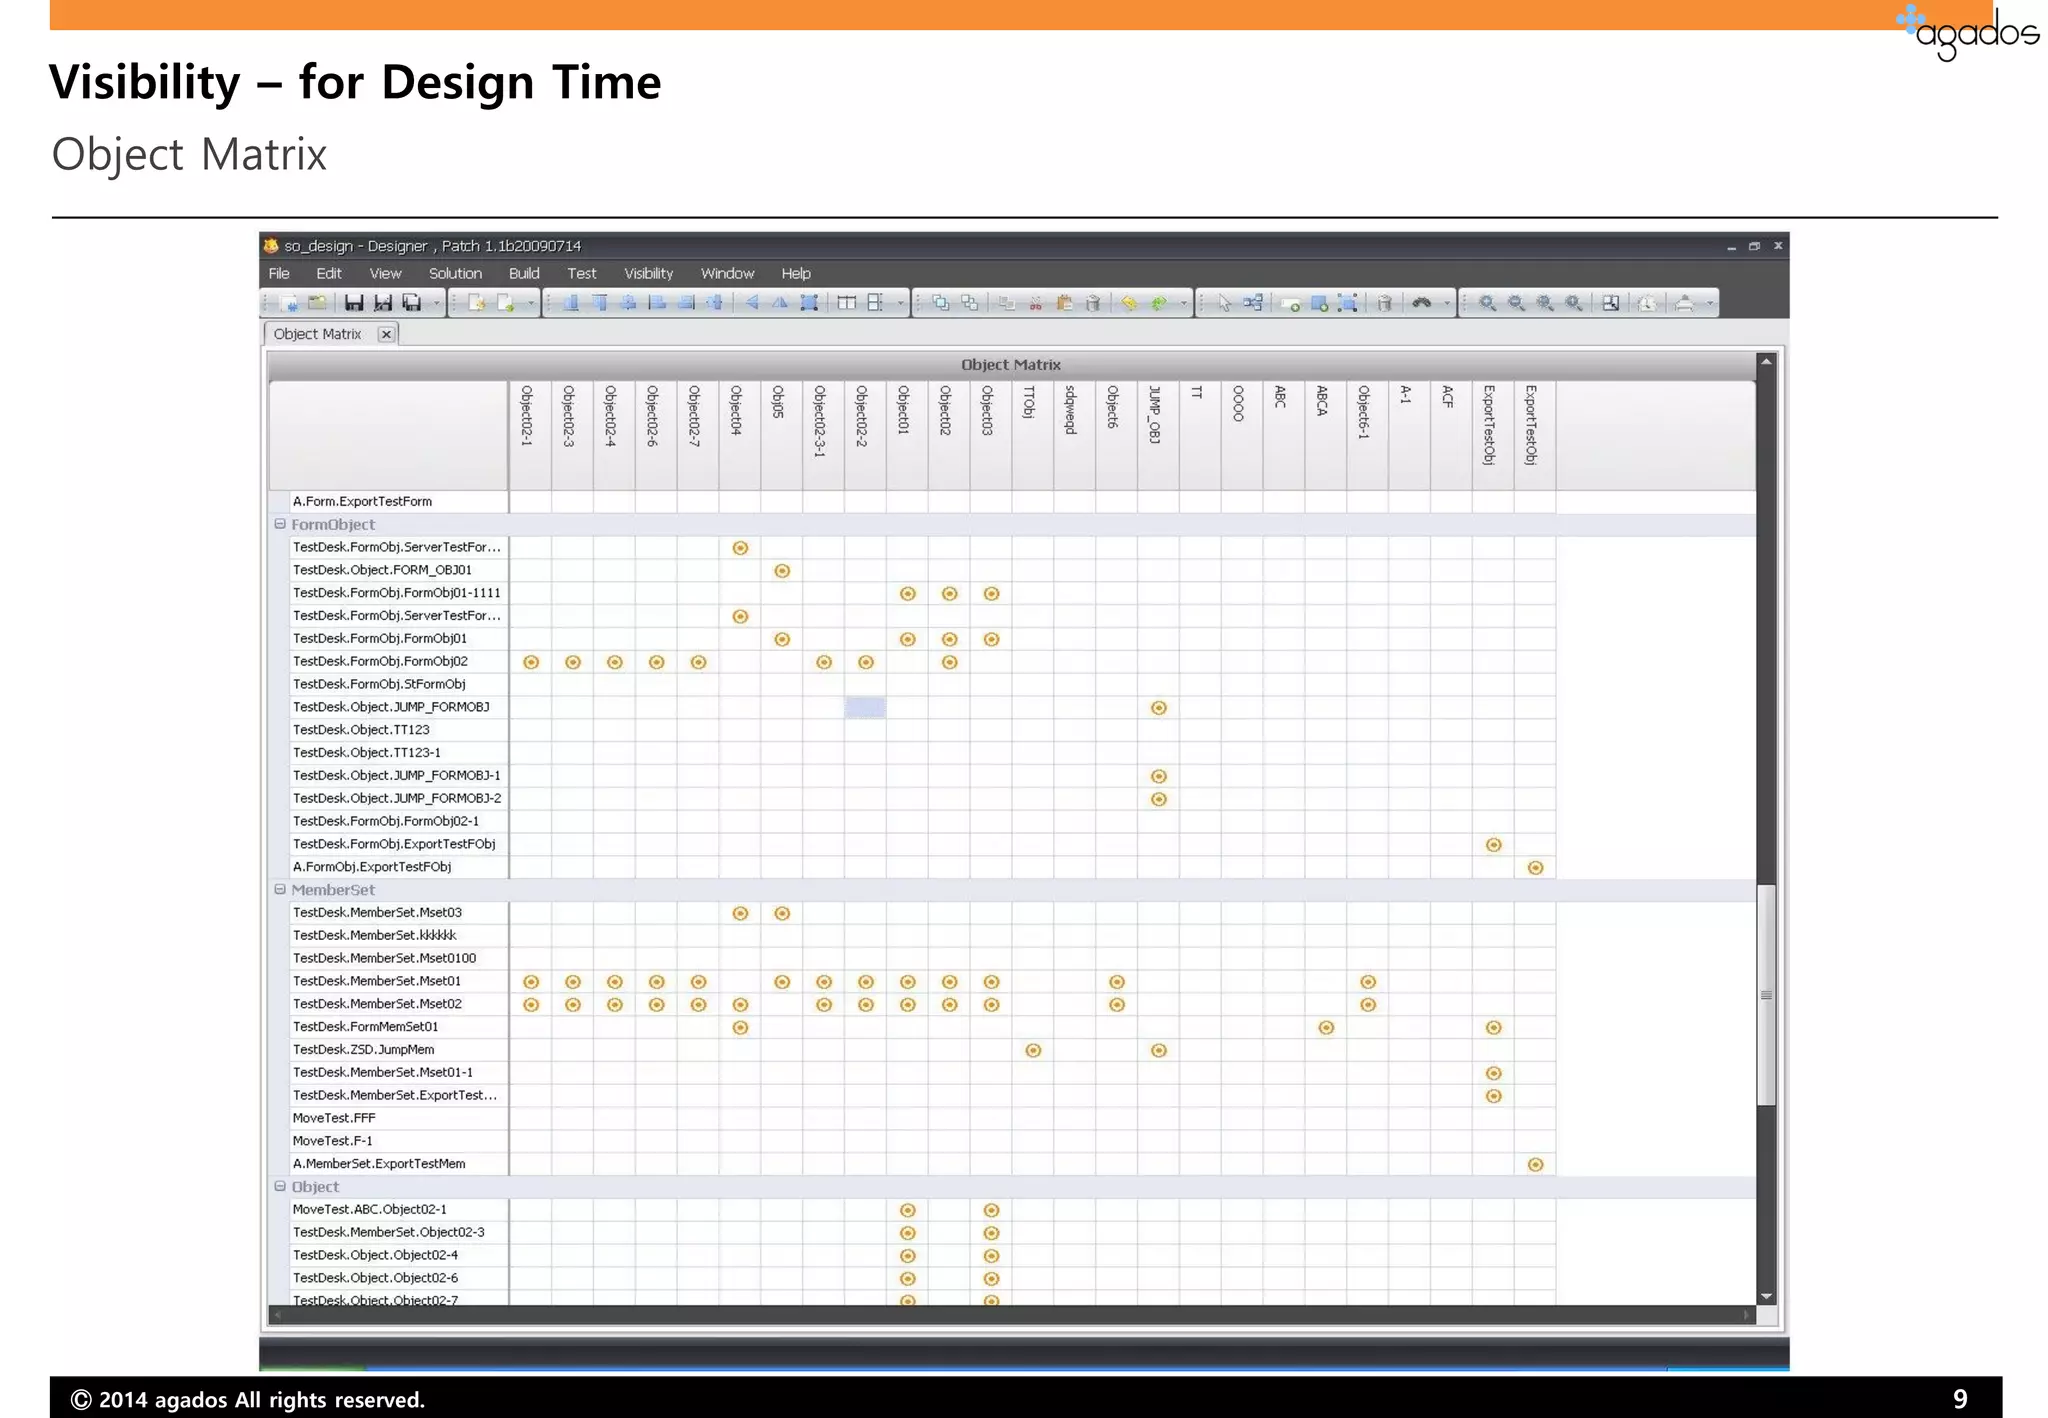The height and width of the screenshot is (1418, 2048).
Task: Toggle FormObj01 marker under Object01 column
Action: tap(907, 639)
